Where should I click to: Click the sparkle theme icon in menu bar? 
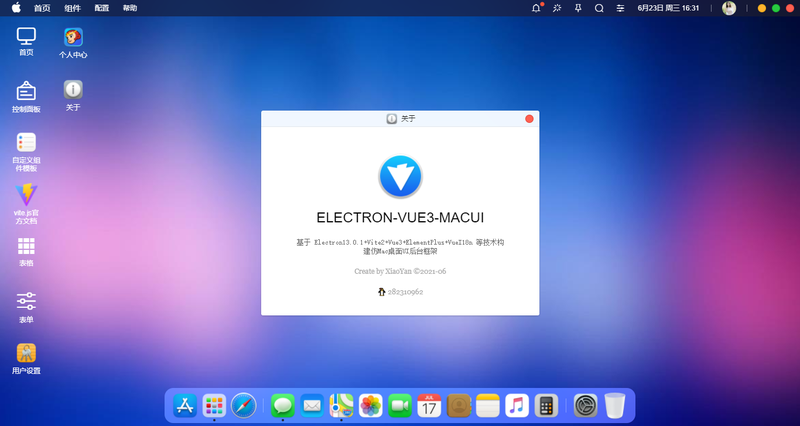click(x=557, y=8)
